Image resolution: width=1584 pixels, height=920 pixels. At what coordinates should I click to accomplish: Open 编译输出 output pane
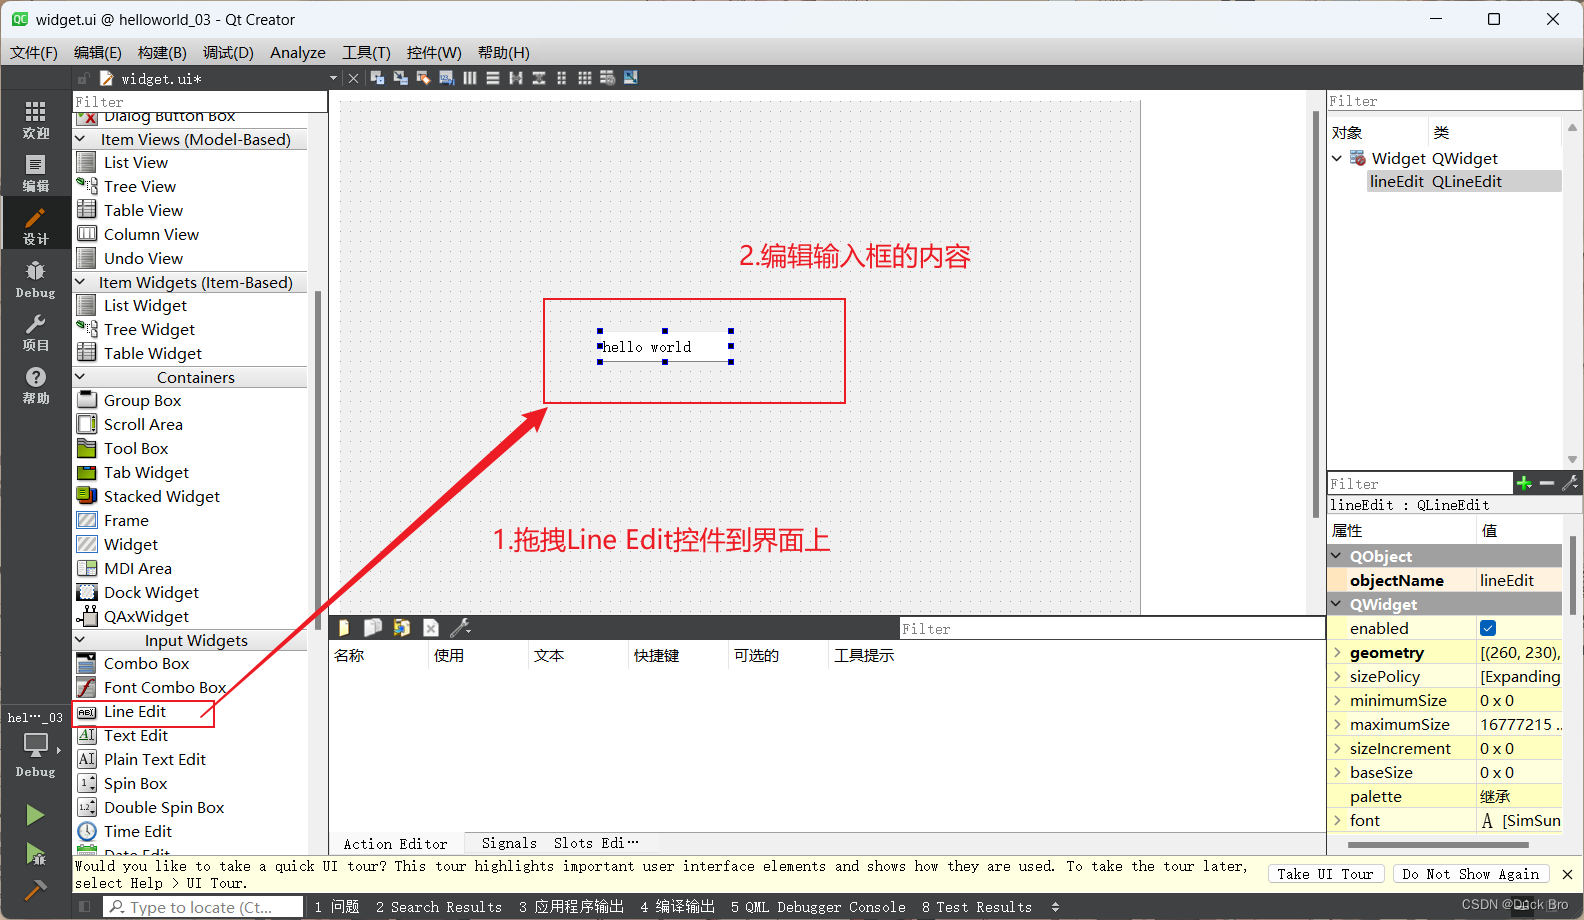tap(677, 907)
